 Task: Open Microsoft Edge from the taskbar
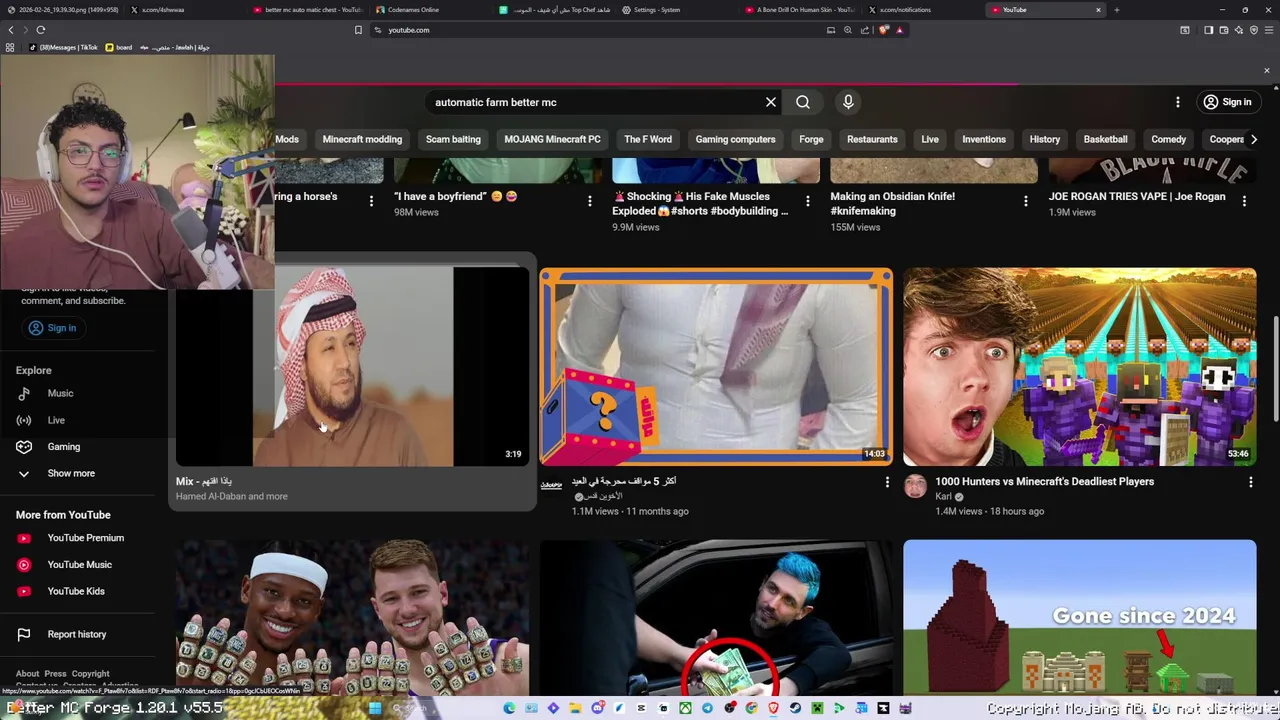pyautogui.click(x=509, y=708)
